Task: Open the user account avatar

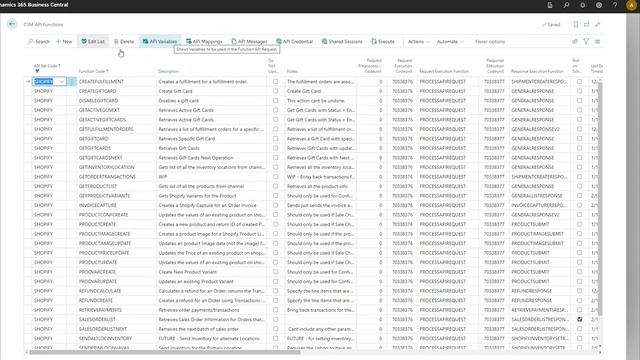Action: coord(631,5)
